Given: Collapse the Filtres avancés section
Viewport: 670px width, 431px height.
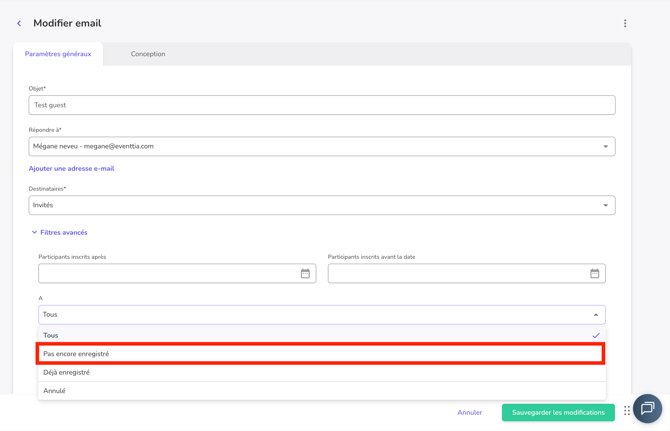Looking at the screenshot, I should [x=59, y=232].
